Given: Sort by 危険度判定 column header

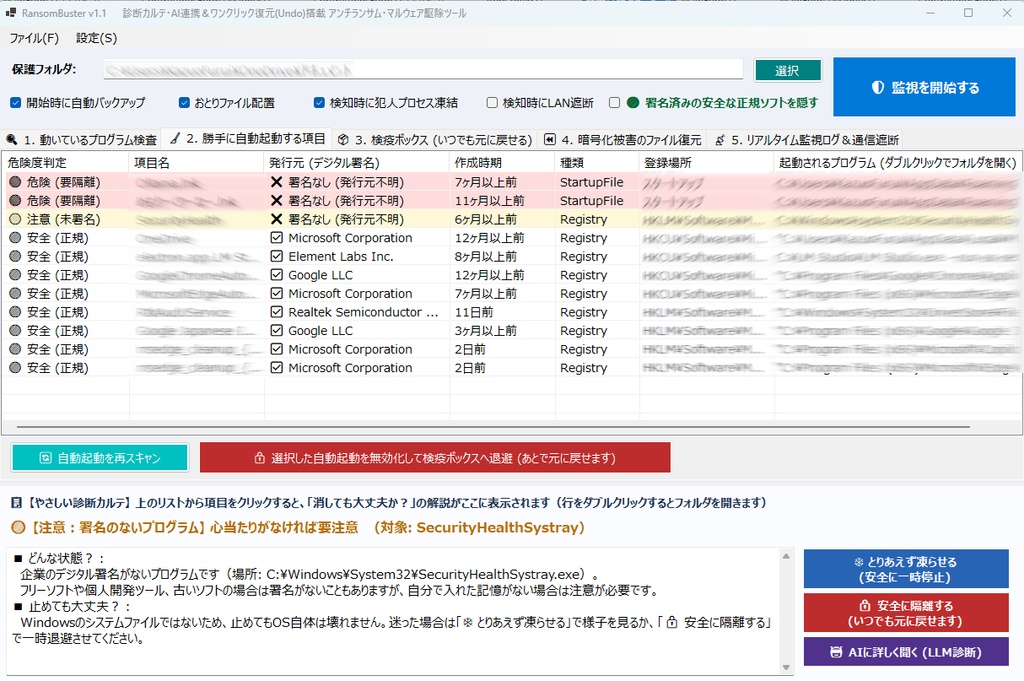Looking at the screenshot, I should (x=65, y=163).
